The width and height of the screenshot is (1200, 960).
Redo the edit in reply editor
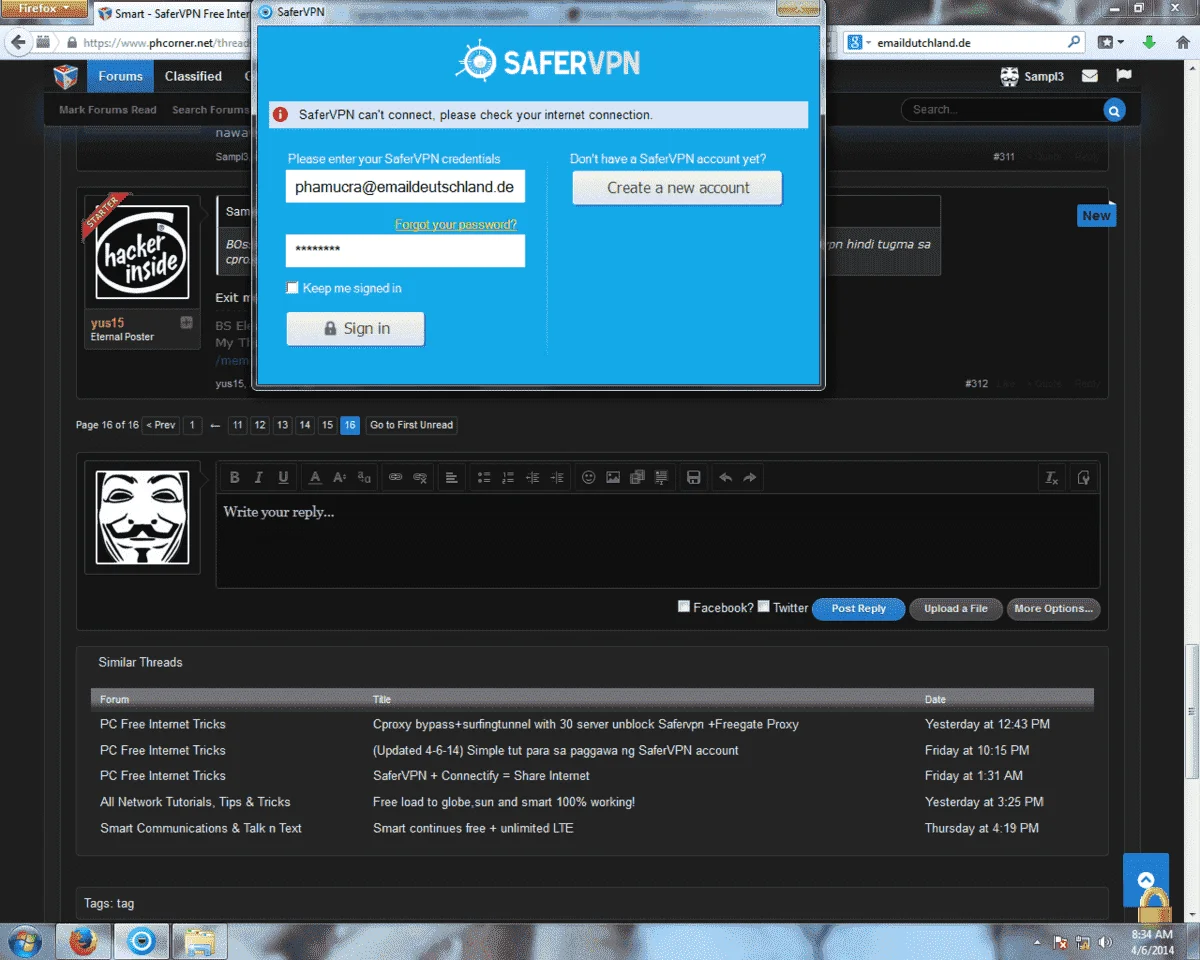[750, 478]
